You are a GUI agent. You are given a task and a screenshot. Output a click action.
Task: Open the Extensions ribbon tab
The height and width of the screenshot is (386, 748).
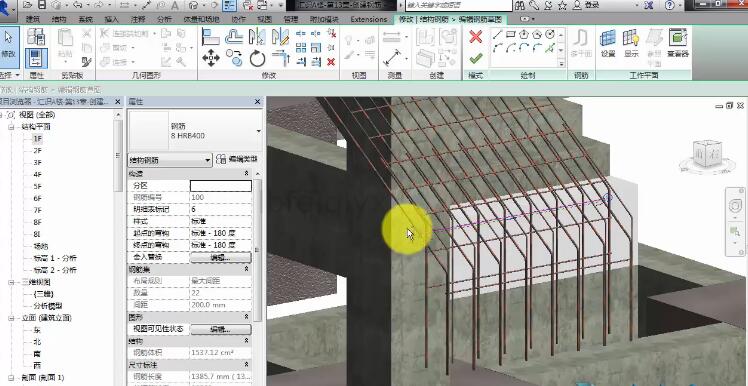coord(368,20)
